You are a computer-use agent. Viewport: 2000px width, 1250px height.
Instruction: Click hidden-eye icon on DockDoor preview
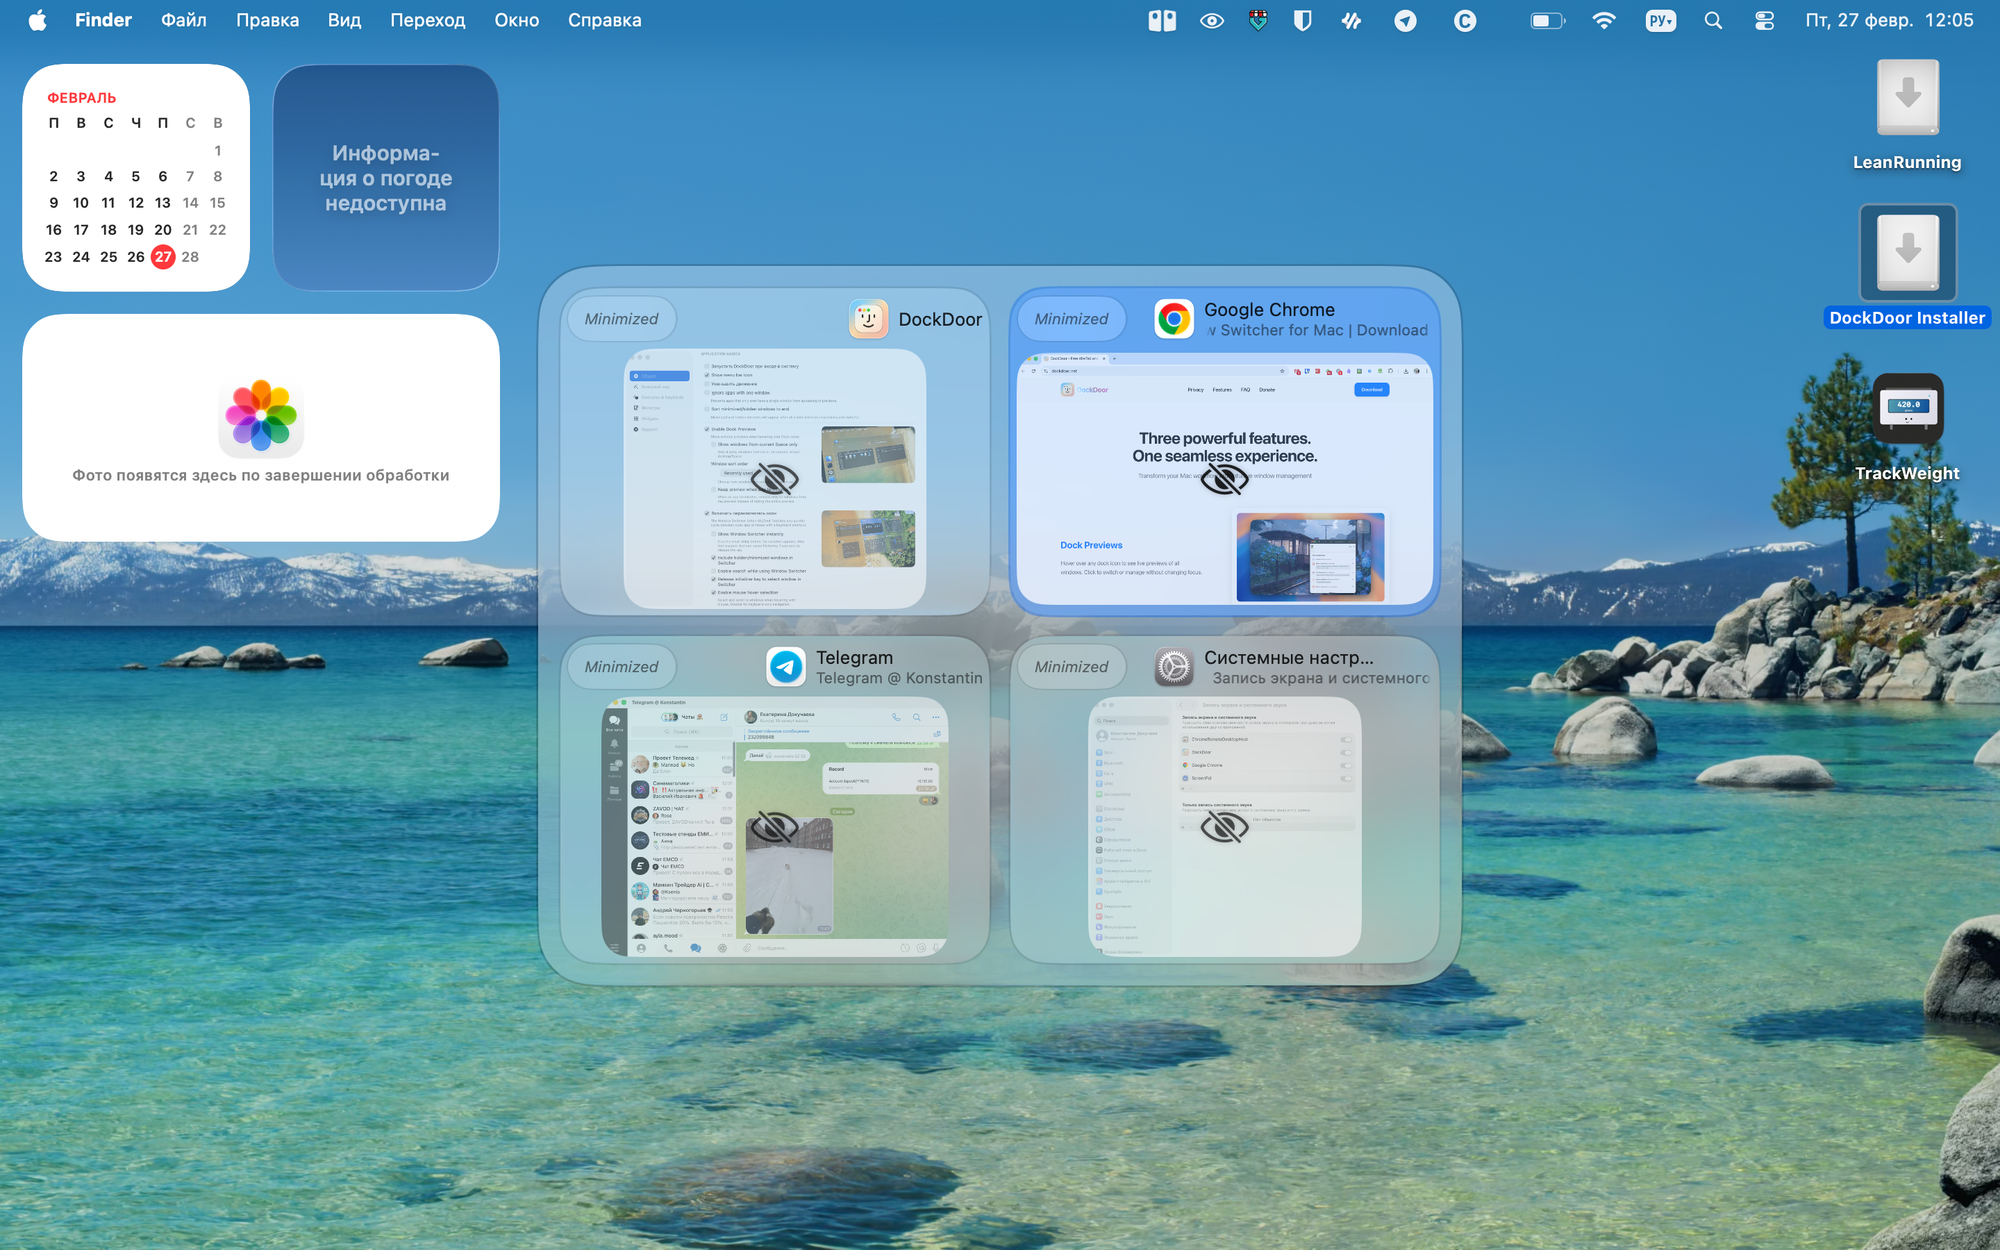point(775,479)
